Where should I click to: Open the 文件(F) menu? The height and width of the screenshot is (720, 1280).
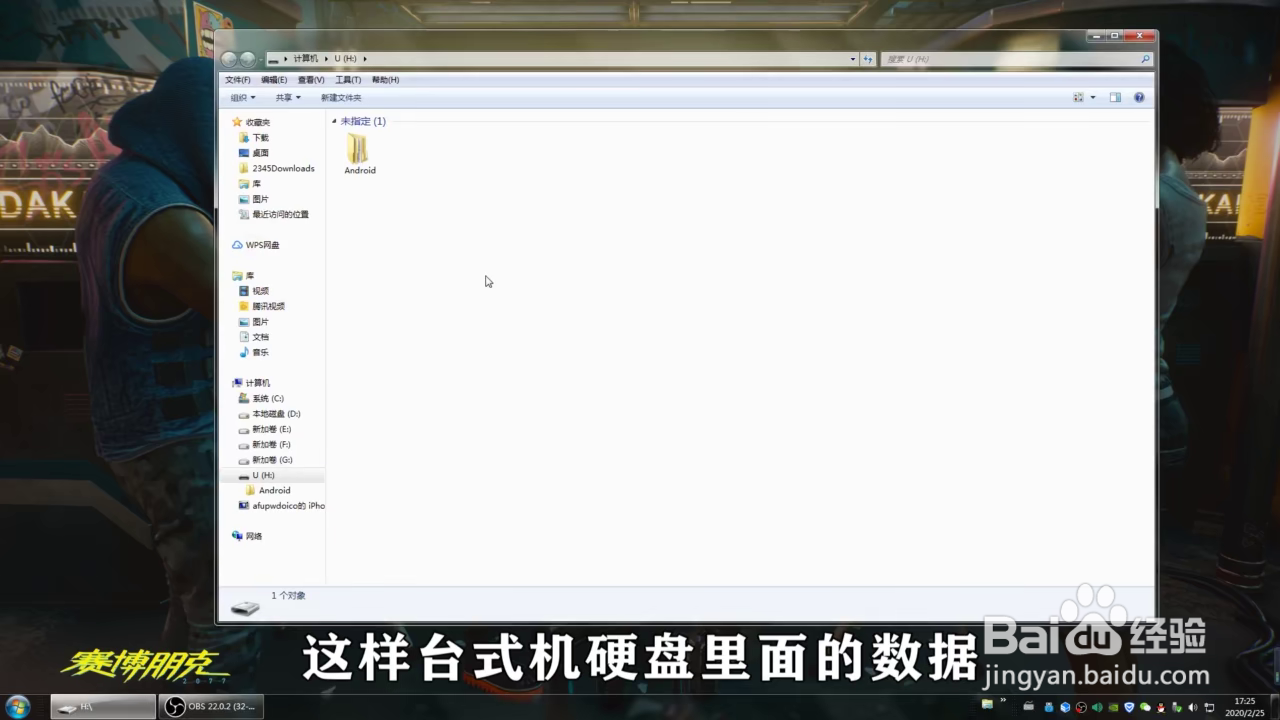coord(238,80)
